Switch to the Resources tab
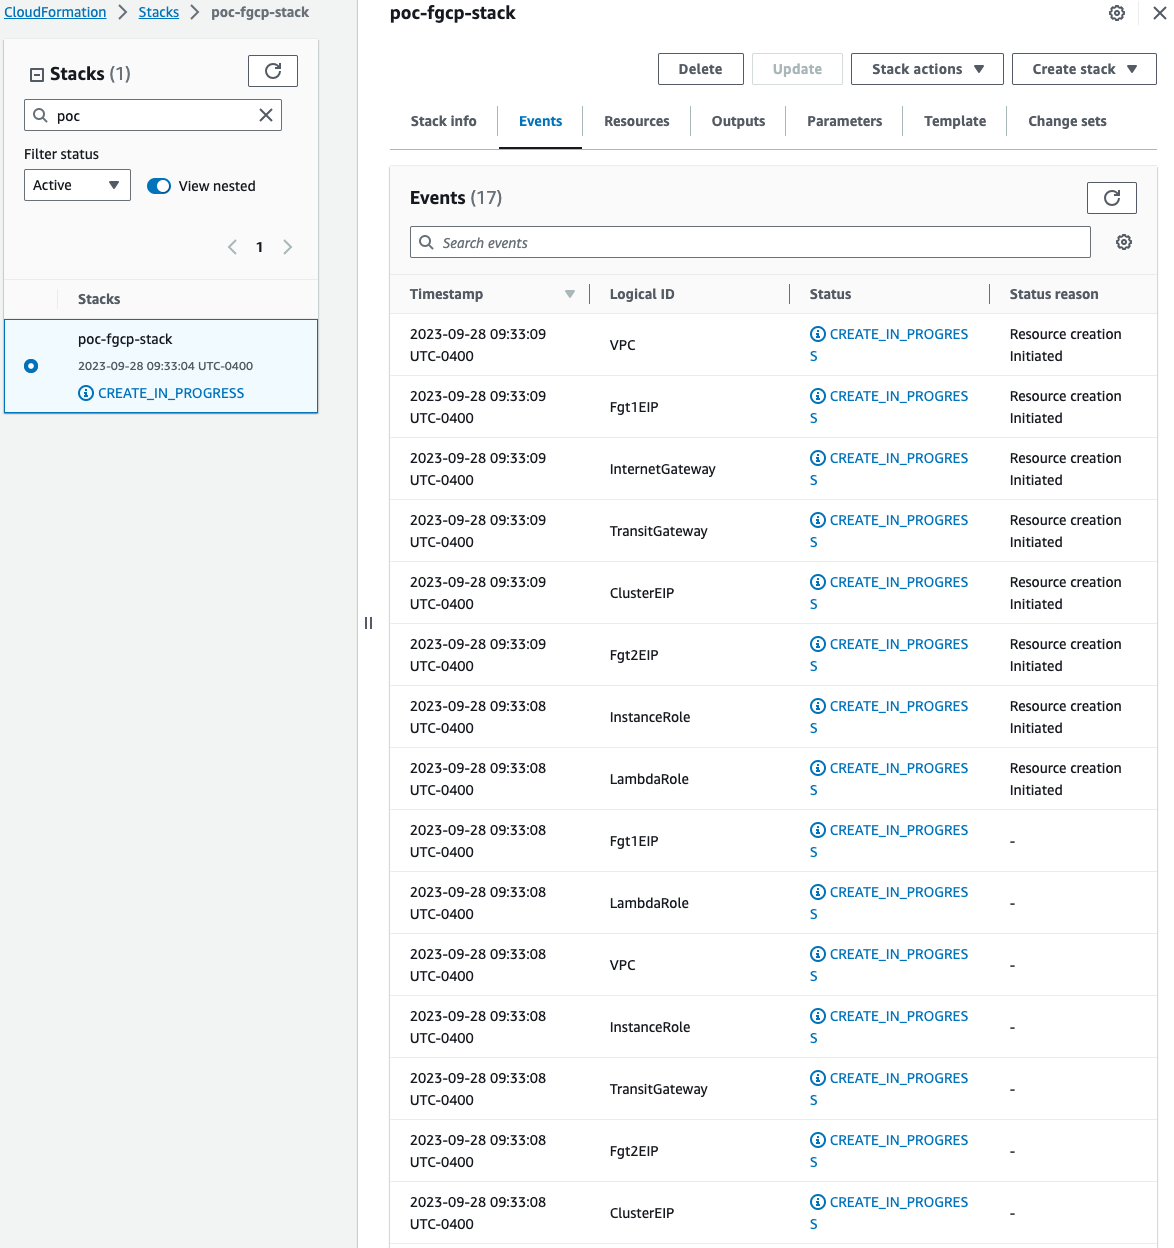Screen dimensions: 1174x1248 tap(637, 121)
